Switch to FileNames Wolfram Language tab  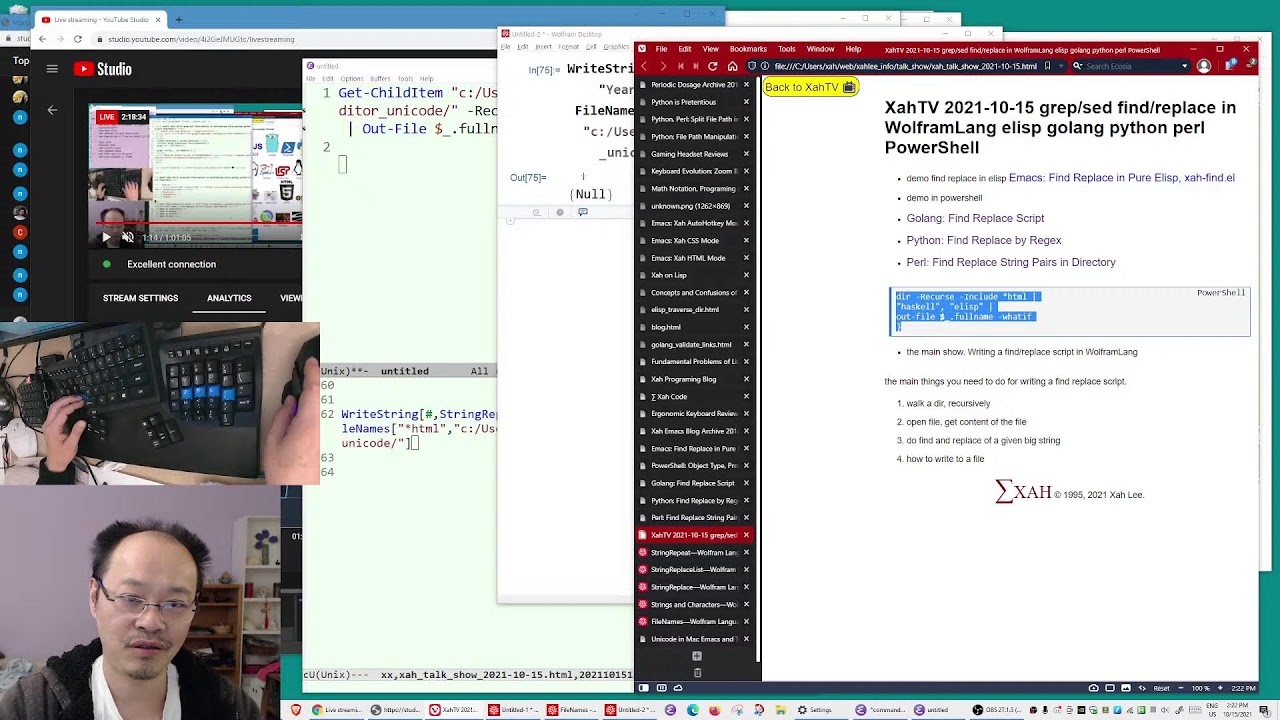(694, 621)
